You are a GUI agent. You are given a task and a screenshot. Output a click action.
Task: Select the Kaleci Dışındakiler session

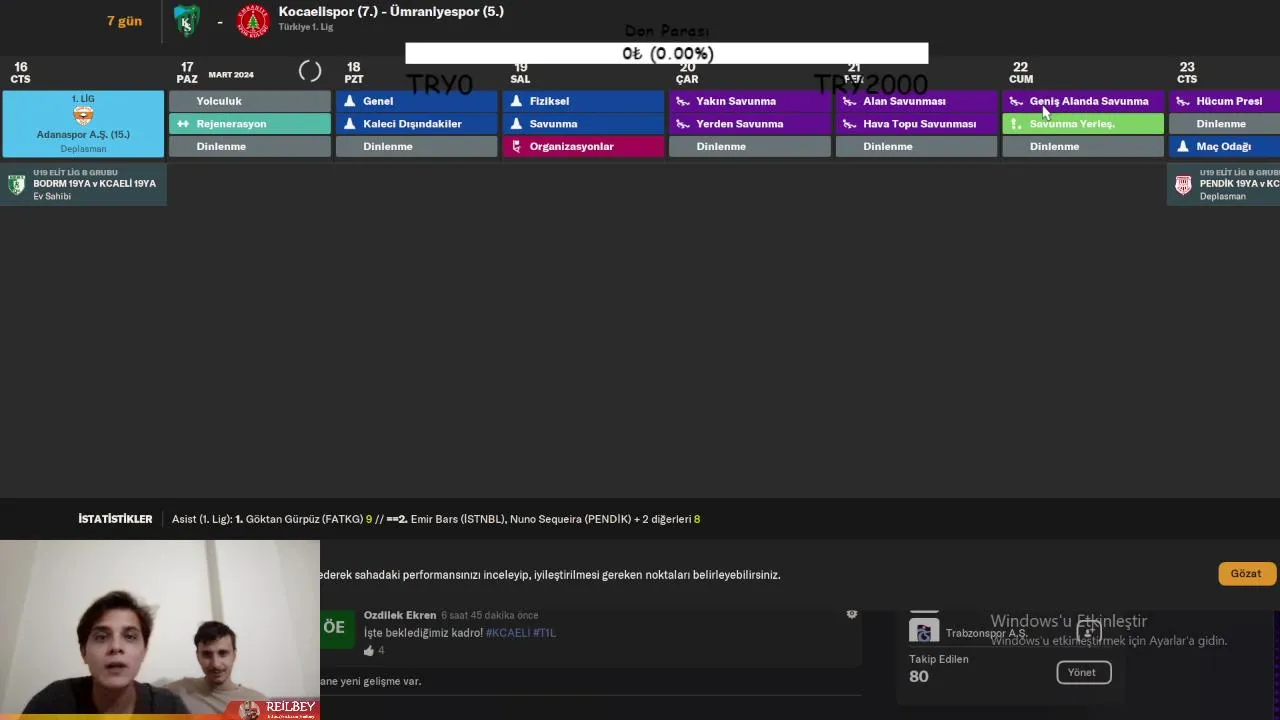416,124
